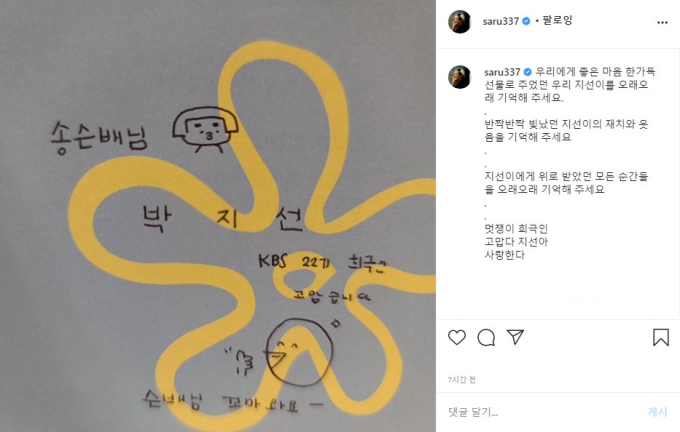Click the verified badge in header
680x432 pixels.
click(x=526, y=21)
